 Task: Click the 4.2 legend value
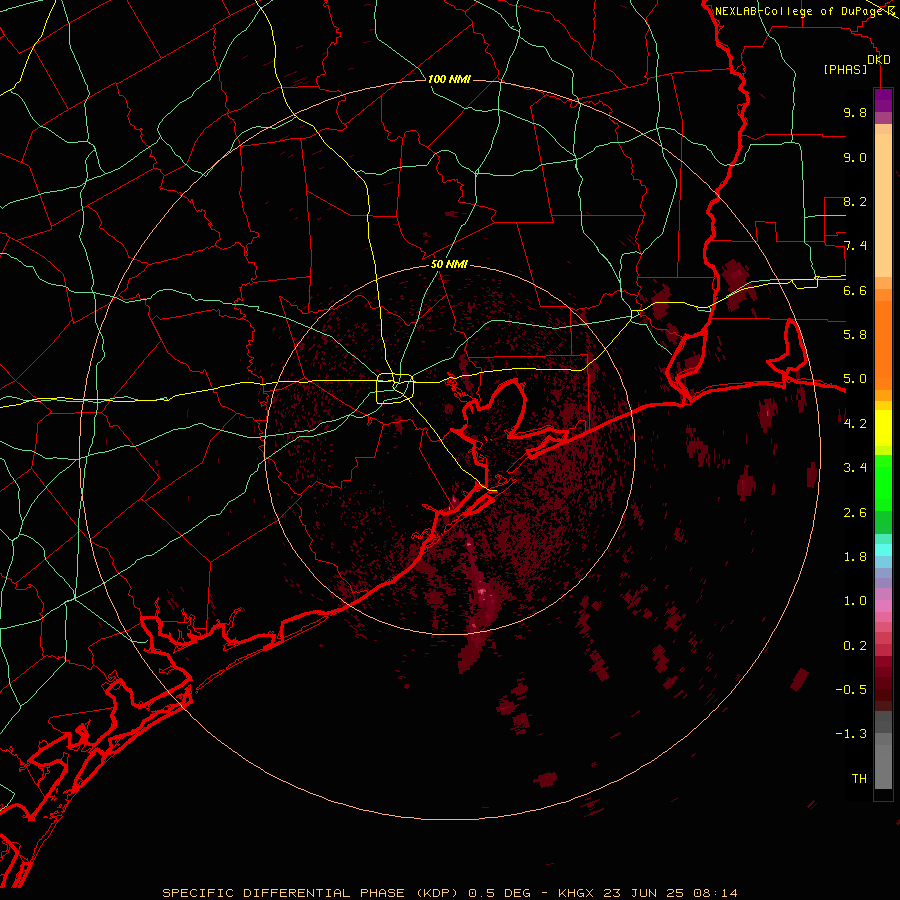coord(855,424)
